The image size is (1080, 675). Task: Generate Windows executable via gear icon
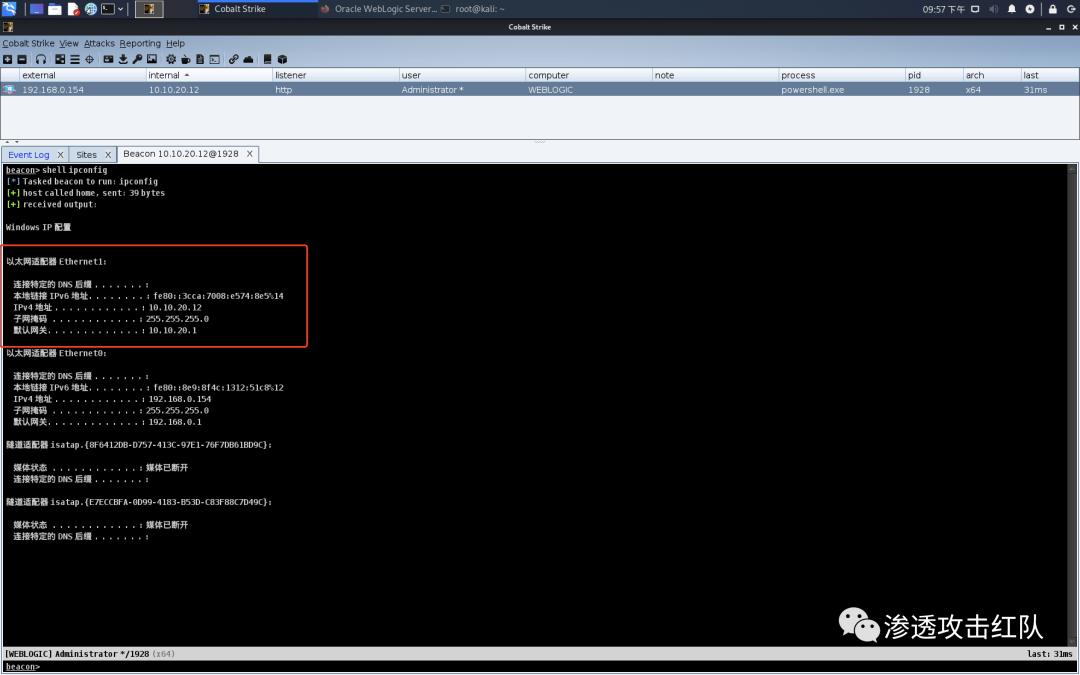point(171,59)
